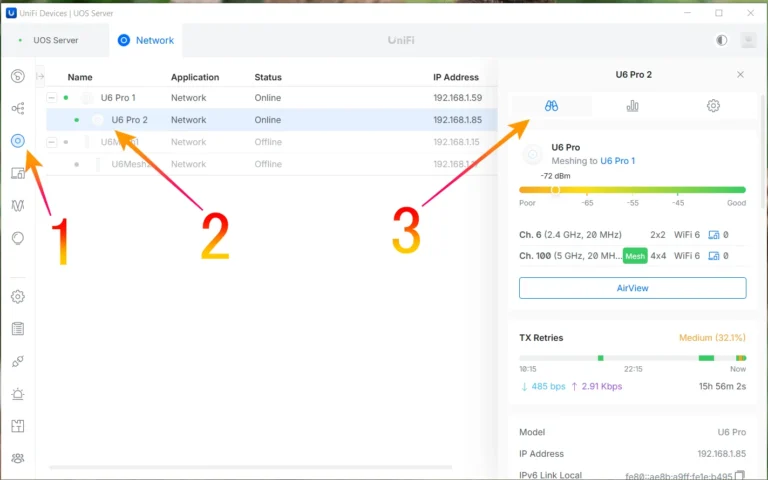The height and width of the screenshot is (480, 768).
Task: Sort by the IP Address column header
Action: click(x=456, y=77)
